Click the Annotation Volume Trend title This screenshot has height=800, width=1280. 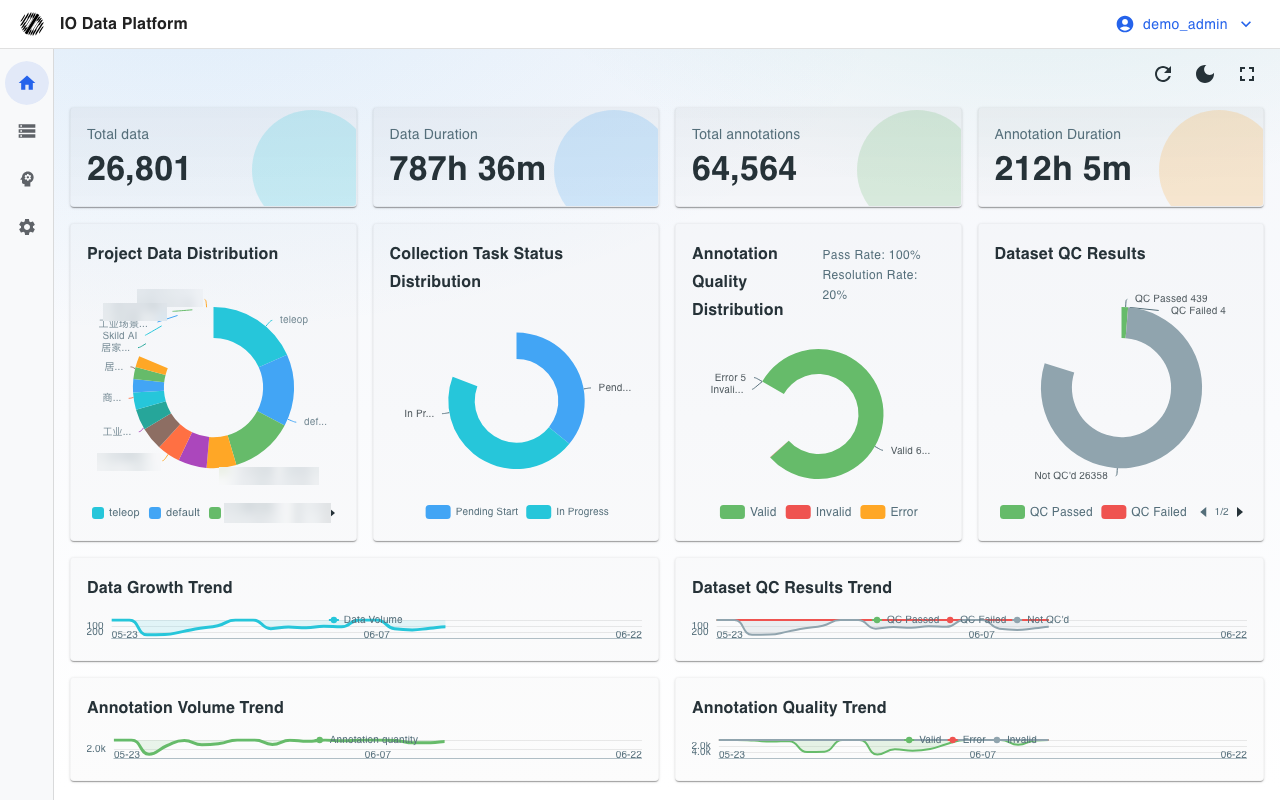(185, 707)
